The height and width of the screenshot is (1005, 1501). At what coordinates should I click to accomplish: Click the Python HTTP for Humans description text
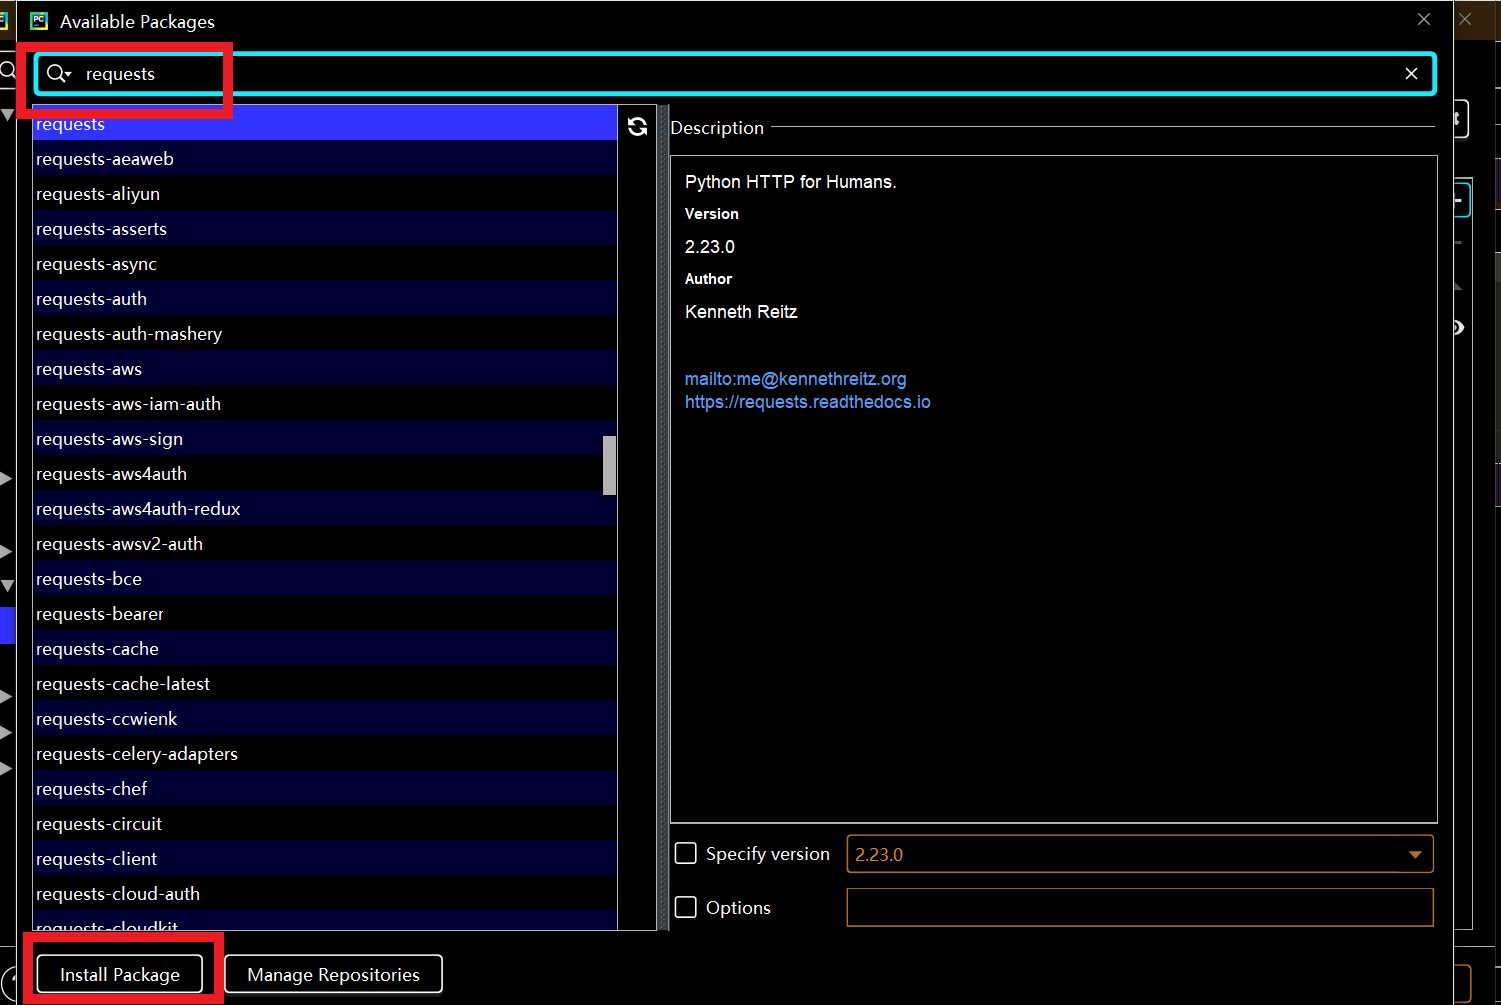click(790, 182)
